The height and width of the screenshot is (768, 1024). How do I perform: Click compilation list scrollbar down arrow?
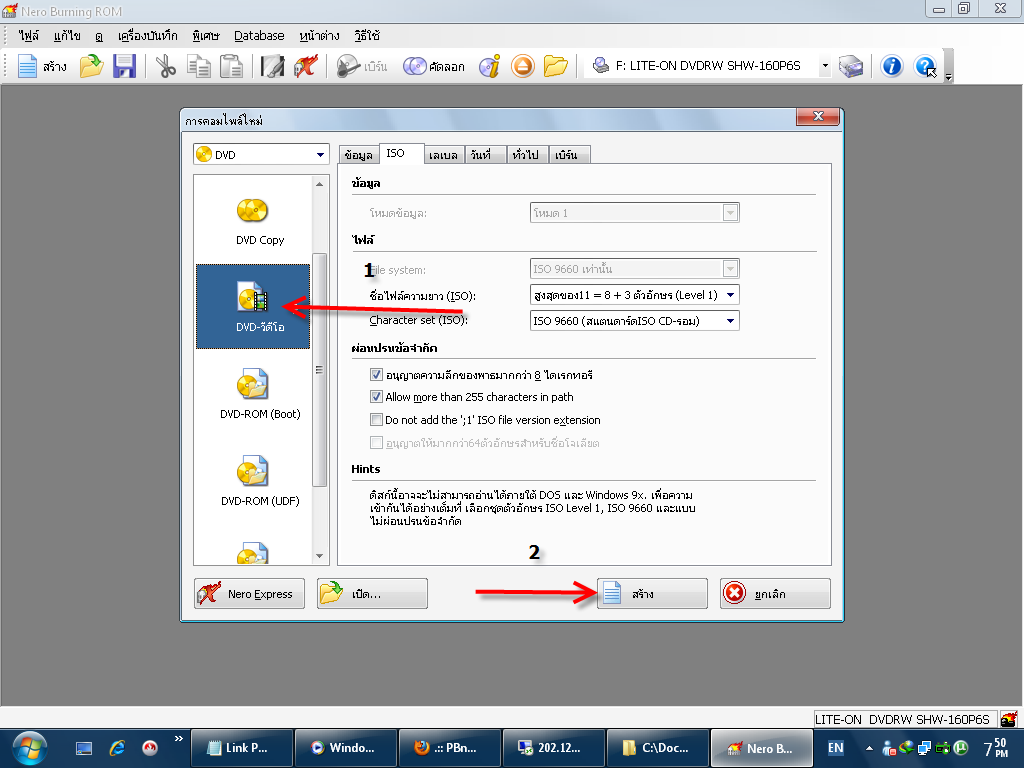tap(319, 556)
